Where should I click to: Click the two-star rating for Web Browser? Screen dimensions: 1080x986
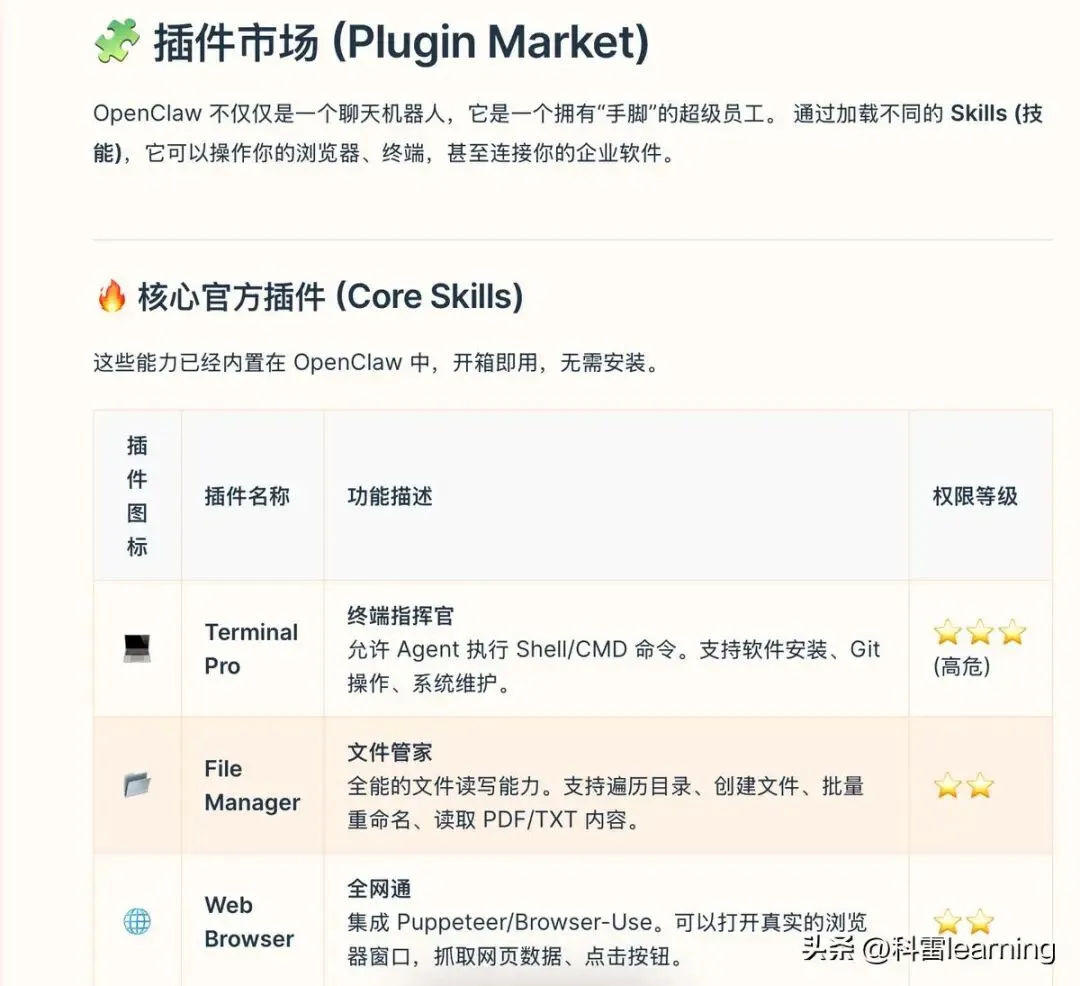(964, 921)
